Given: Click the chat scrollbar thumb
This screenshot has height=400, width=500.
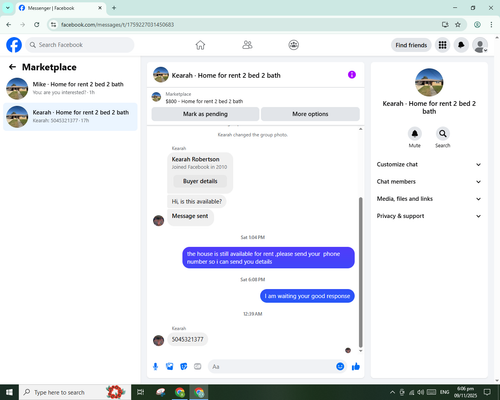Looking at the screenshot, I should (x=360, y=272).
